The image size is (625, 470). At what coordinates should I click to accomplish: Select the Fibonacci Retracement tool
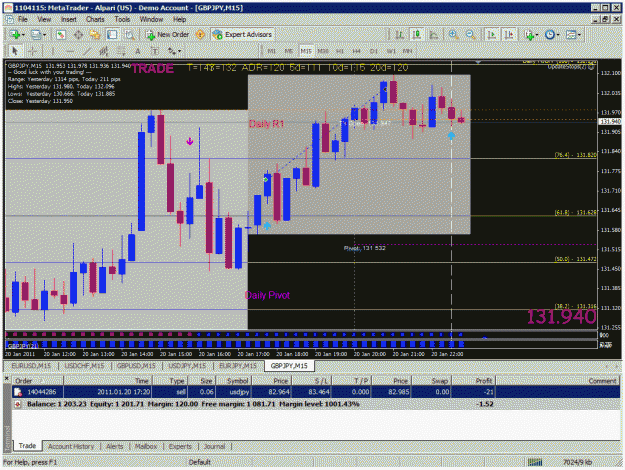(x=121, y=51)
